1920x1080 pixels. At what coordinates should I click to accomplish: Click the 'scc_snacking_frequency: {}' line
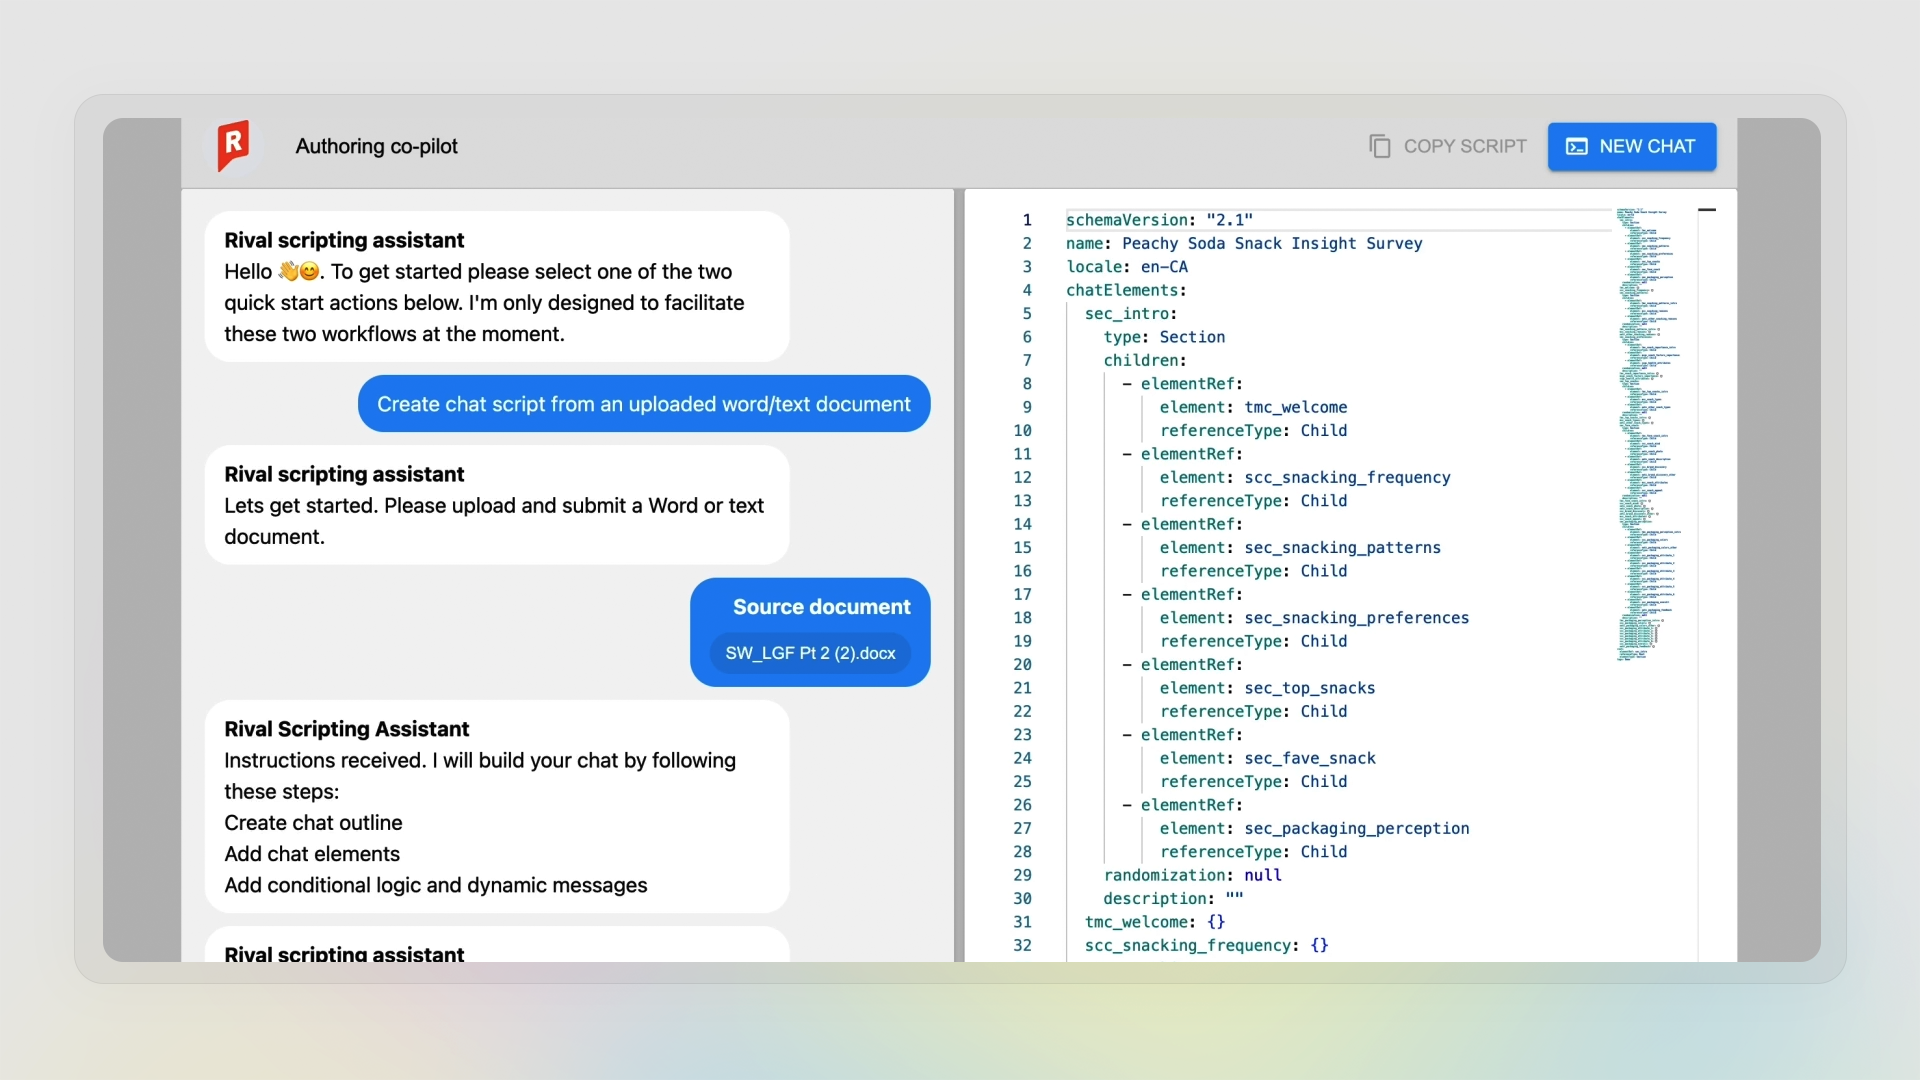coord(1207,945)
